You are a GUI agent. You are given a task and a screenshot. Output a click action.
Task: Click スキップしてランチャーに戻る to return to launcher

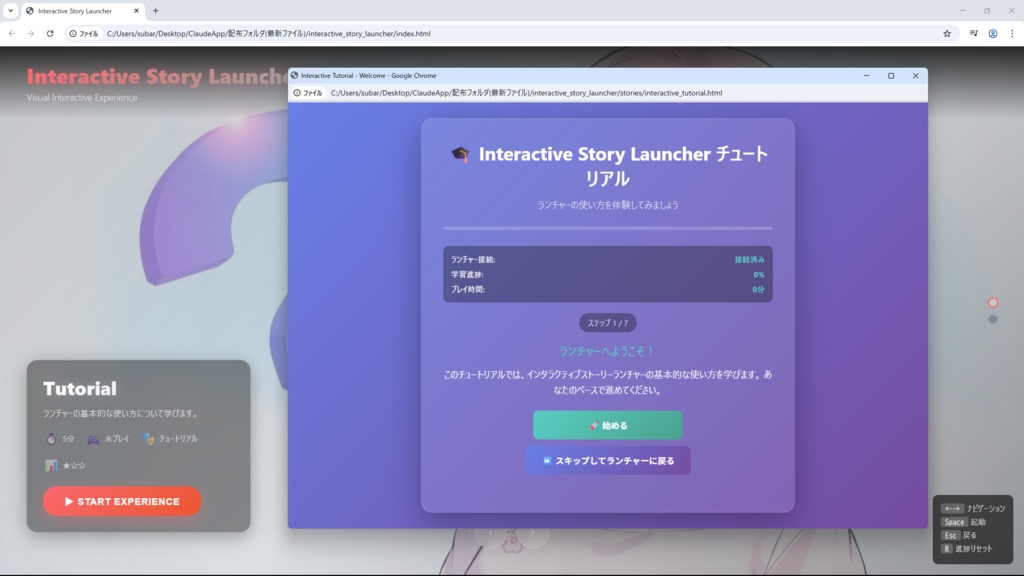point(607,460)
